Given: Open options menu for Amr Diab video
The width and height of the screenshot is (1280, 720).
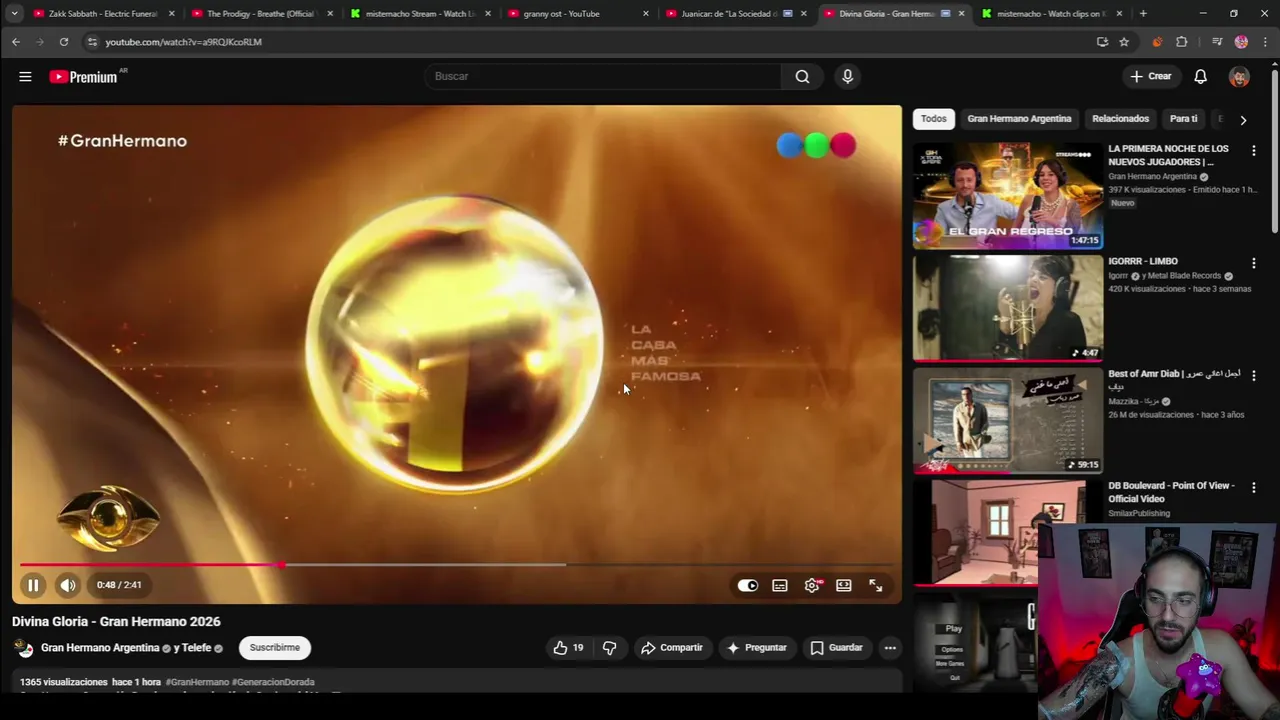Looking at the screenshot, I should point(1253,375).
